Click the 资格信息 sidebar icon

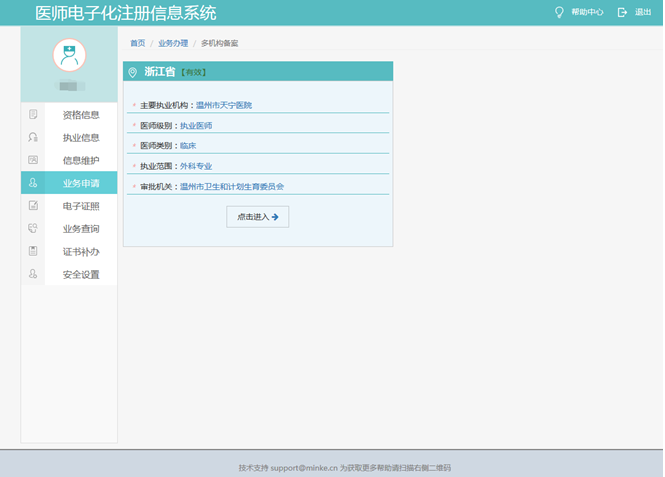(33, 115)
